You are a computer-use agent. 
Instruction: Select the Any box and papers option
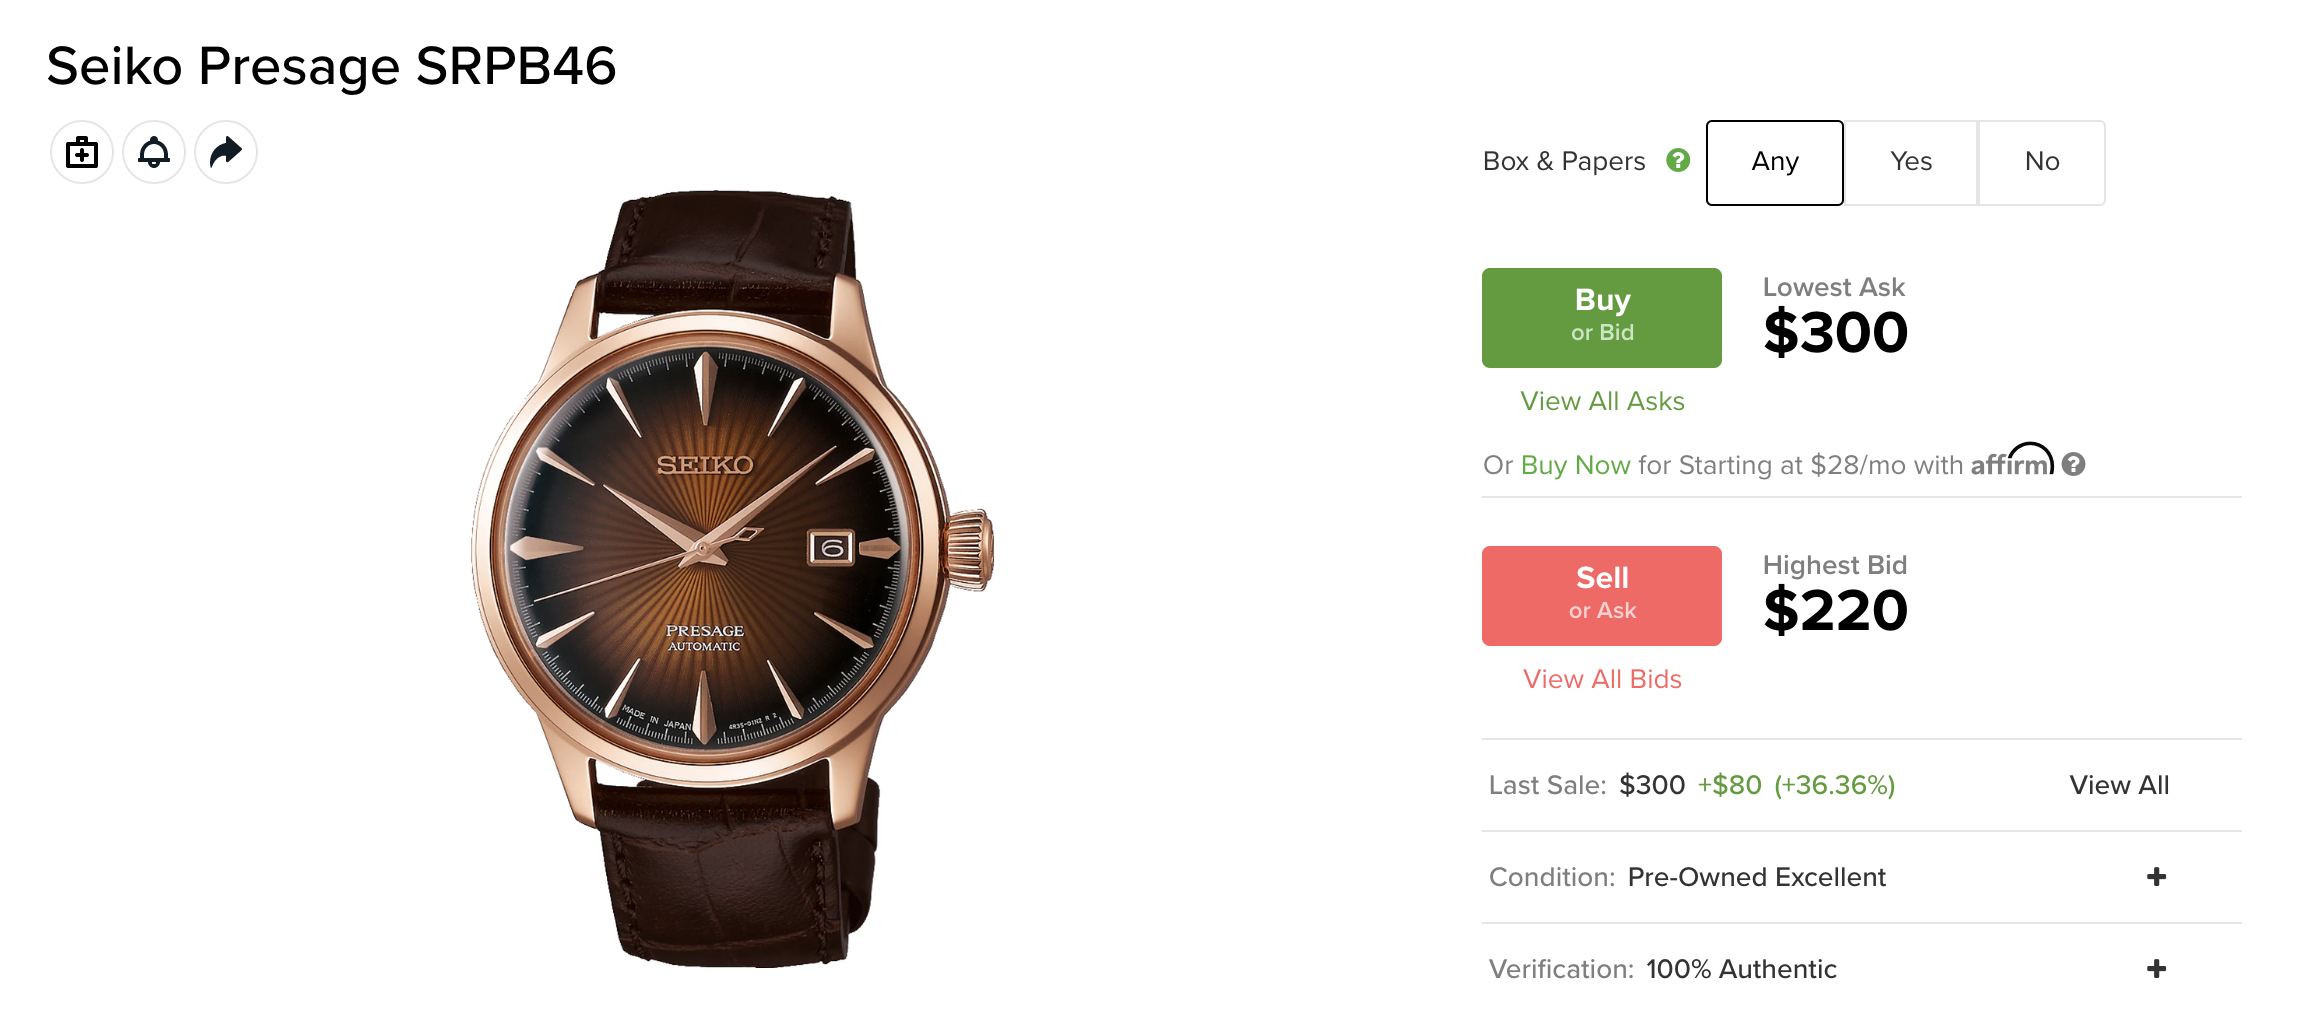click(1775, 163)
